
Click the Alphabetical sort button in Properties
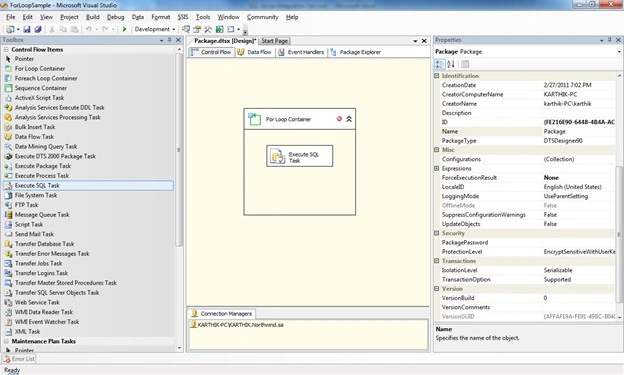[451, 64]
